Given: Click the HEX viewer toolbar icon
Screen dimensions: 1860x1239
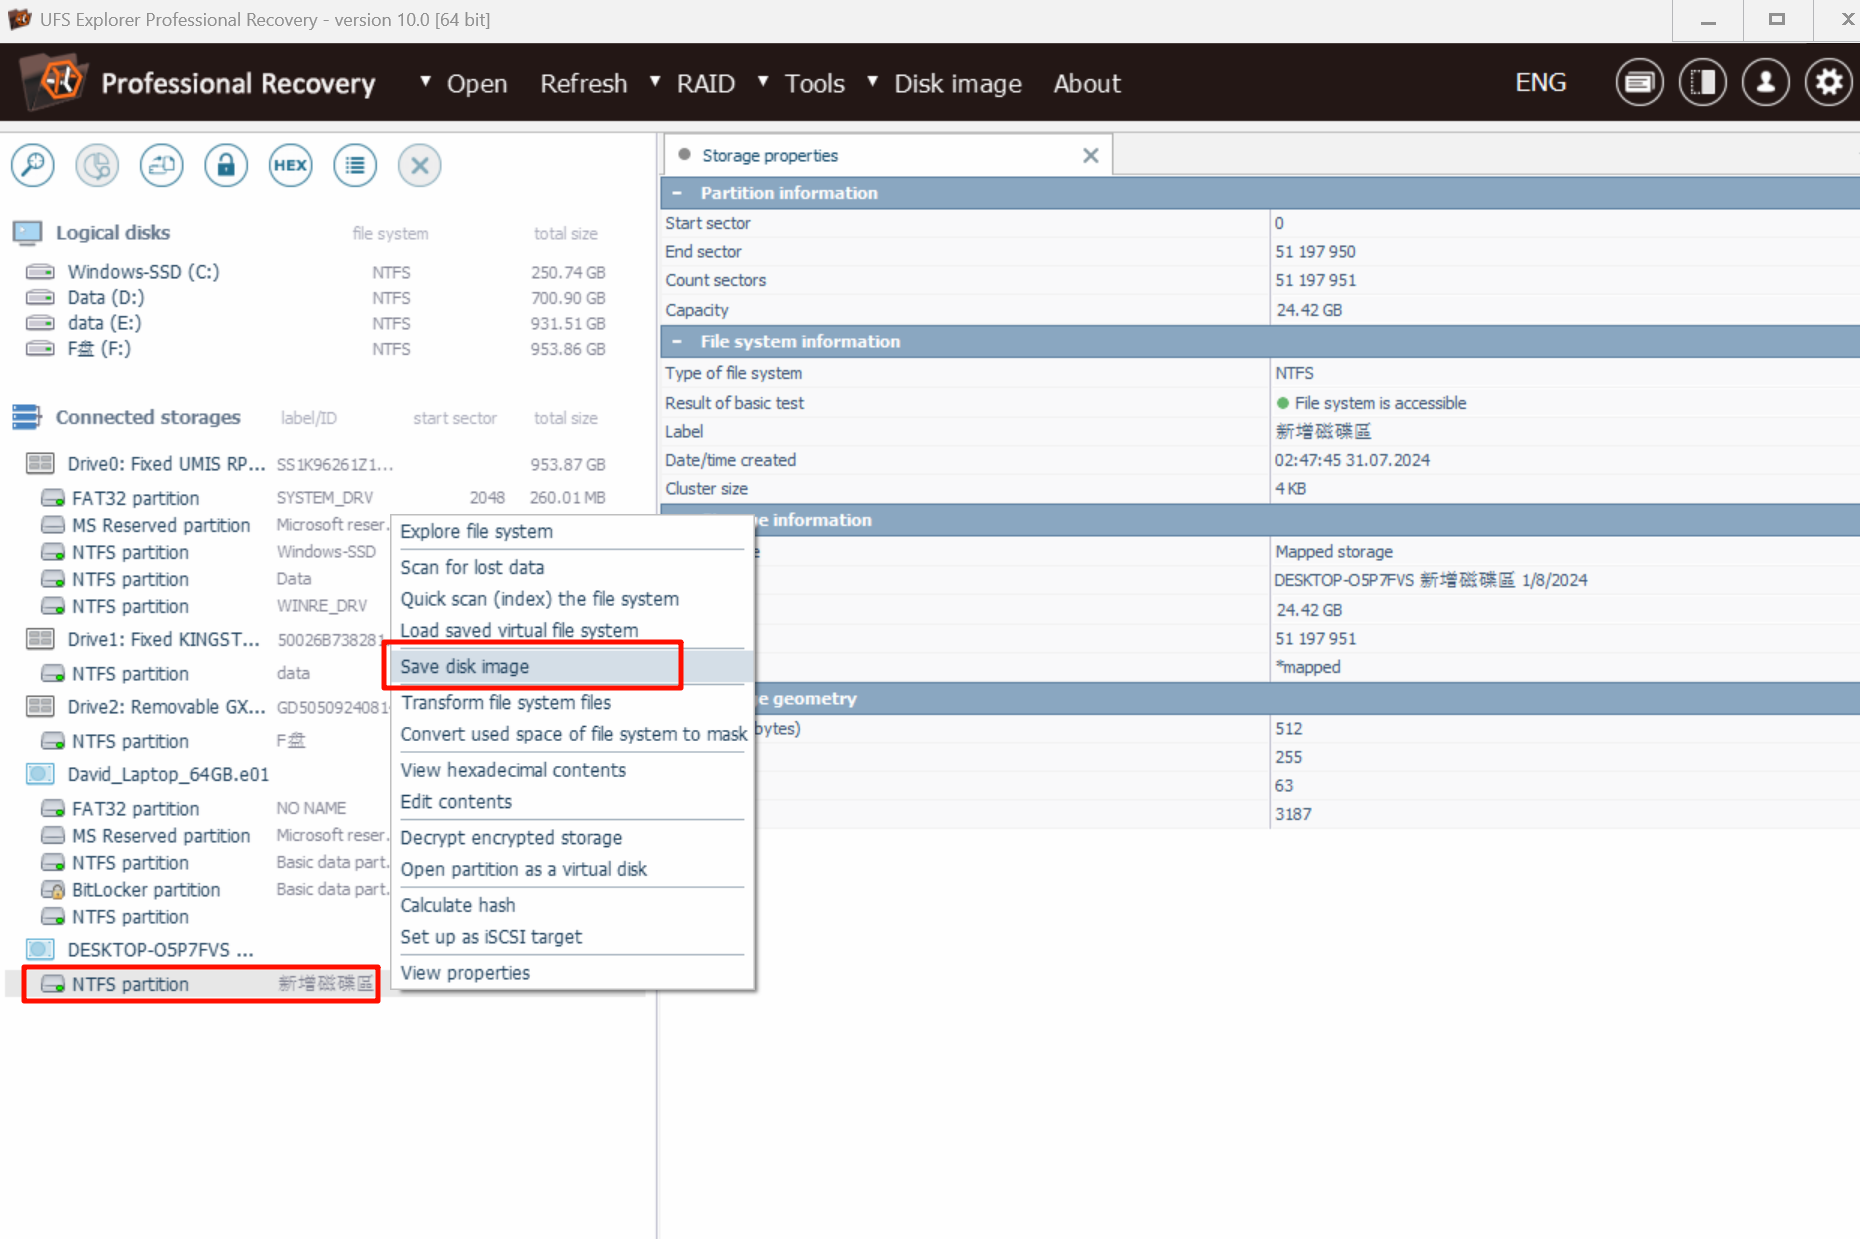Looking at the screenshot, I should point(290,165).
